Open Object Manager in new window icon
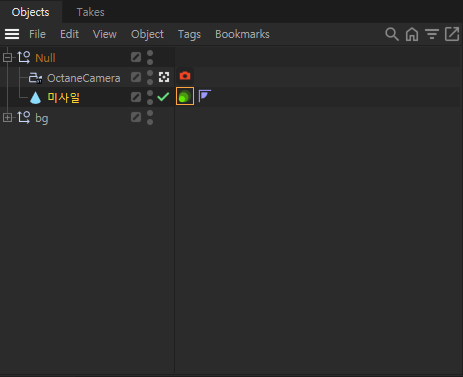The width and height of the screenshot is (463, 377). tap(452, 34)
